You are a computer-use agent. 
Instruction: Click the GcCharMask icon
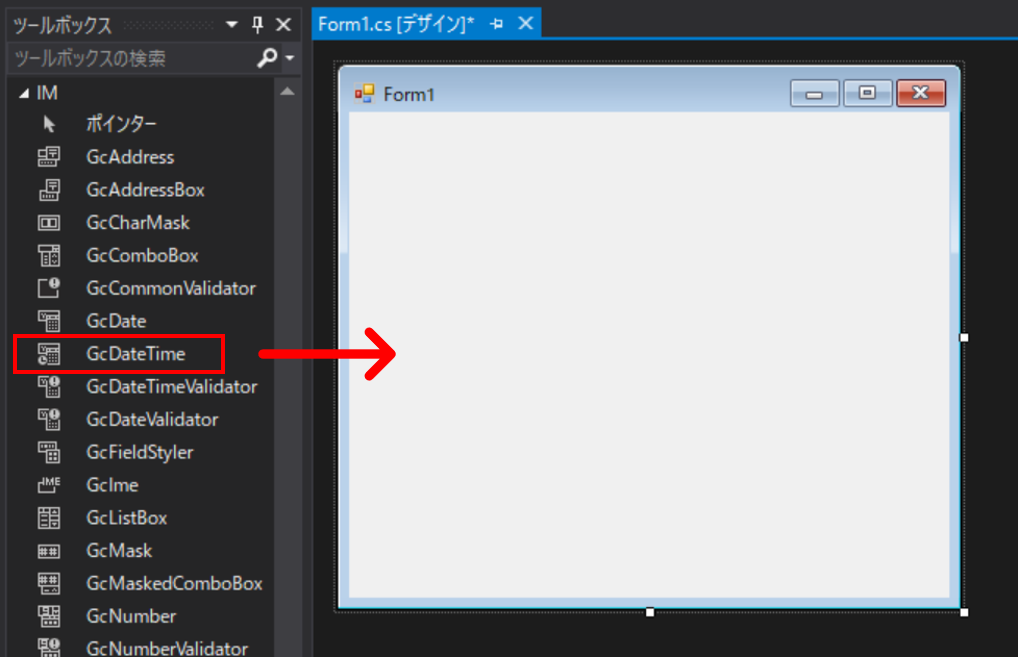coord(49,223)
